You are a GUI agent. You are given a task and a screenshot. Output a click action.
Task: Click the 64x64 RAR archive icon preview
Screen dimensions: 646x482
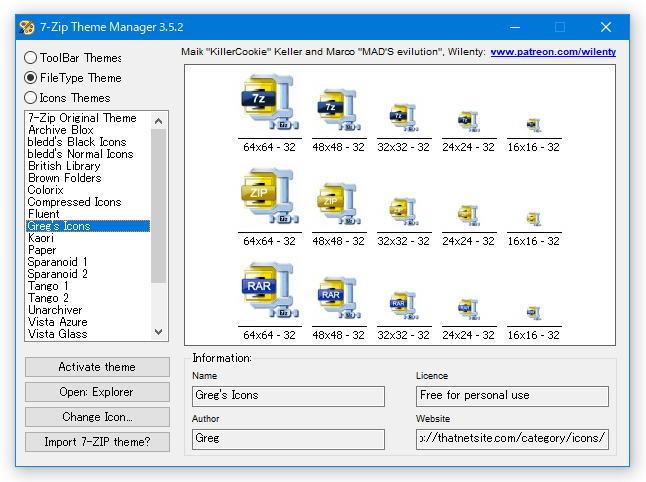(x=269, y=290)
